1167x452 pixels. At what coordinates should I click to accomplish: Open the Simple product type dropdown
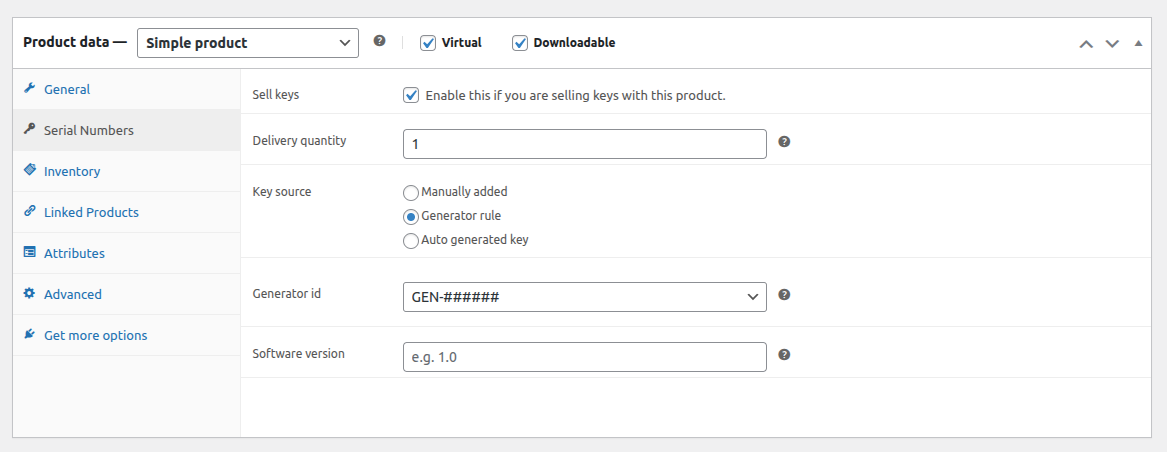click(248, 42)
